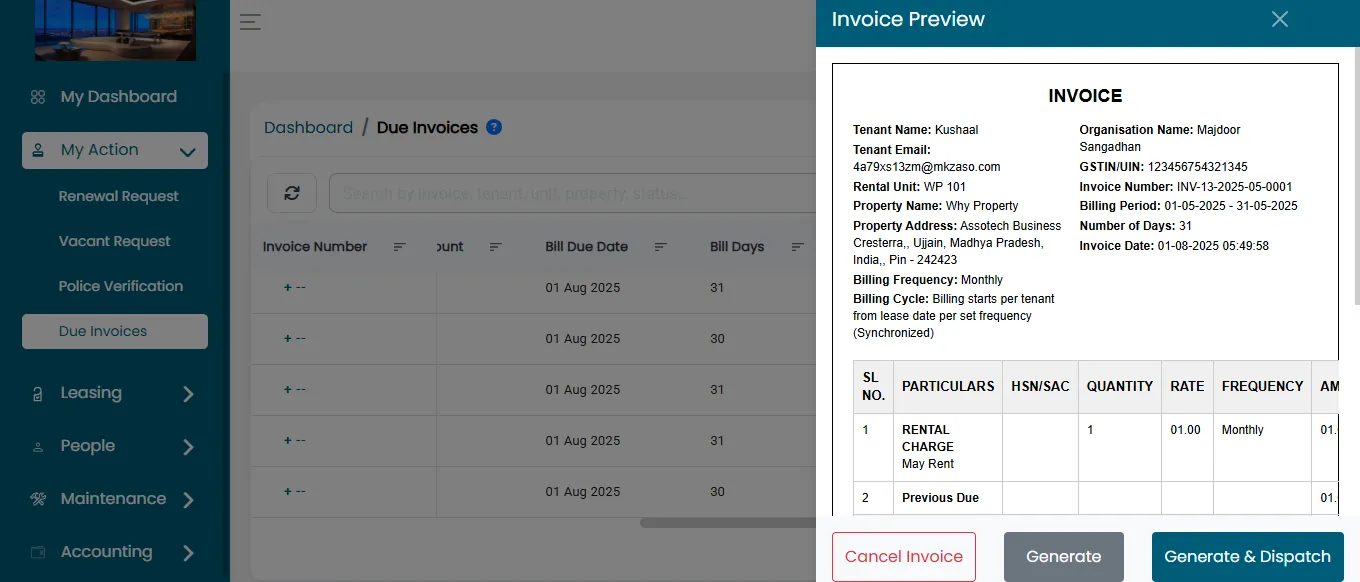Expand the Maintenance menu chevron
The width and height of the screenshot is (1360, 582).
point(188,500)
